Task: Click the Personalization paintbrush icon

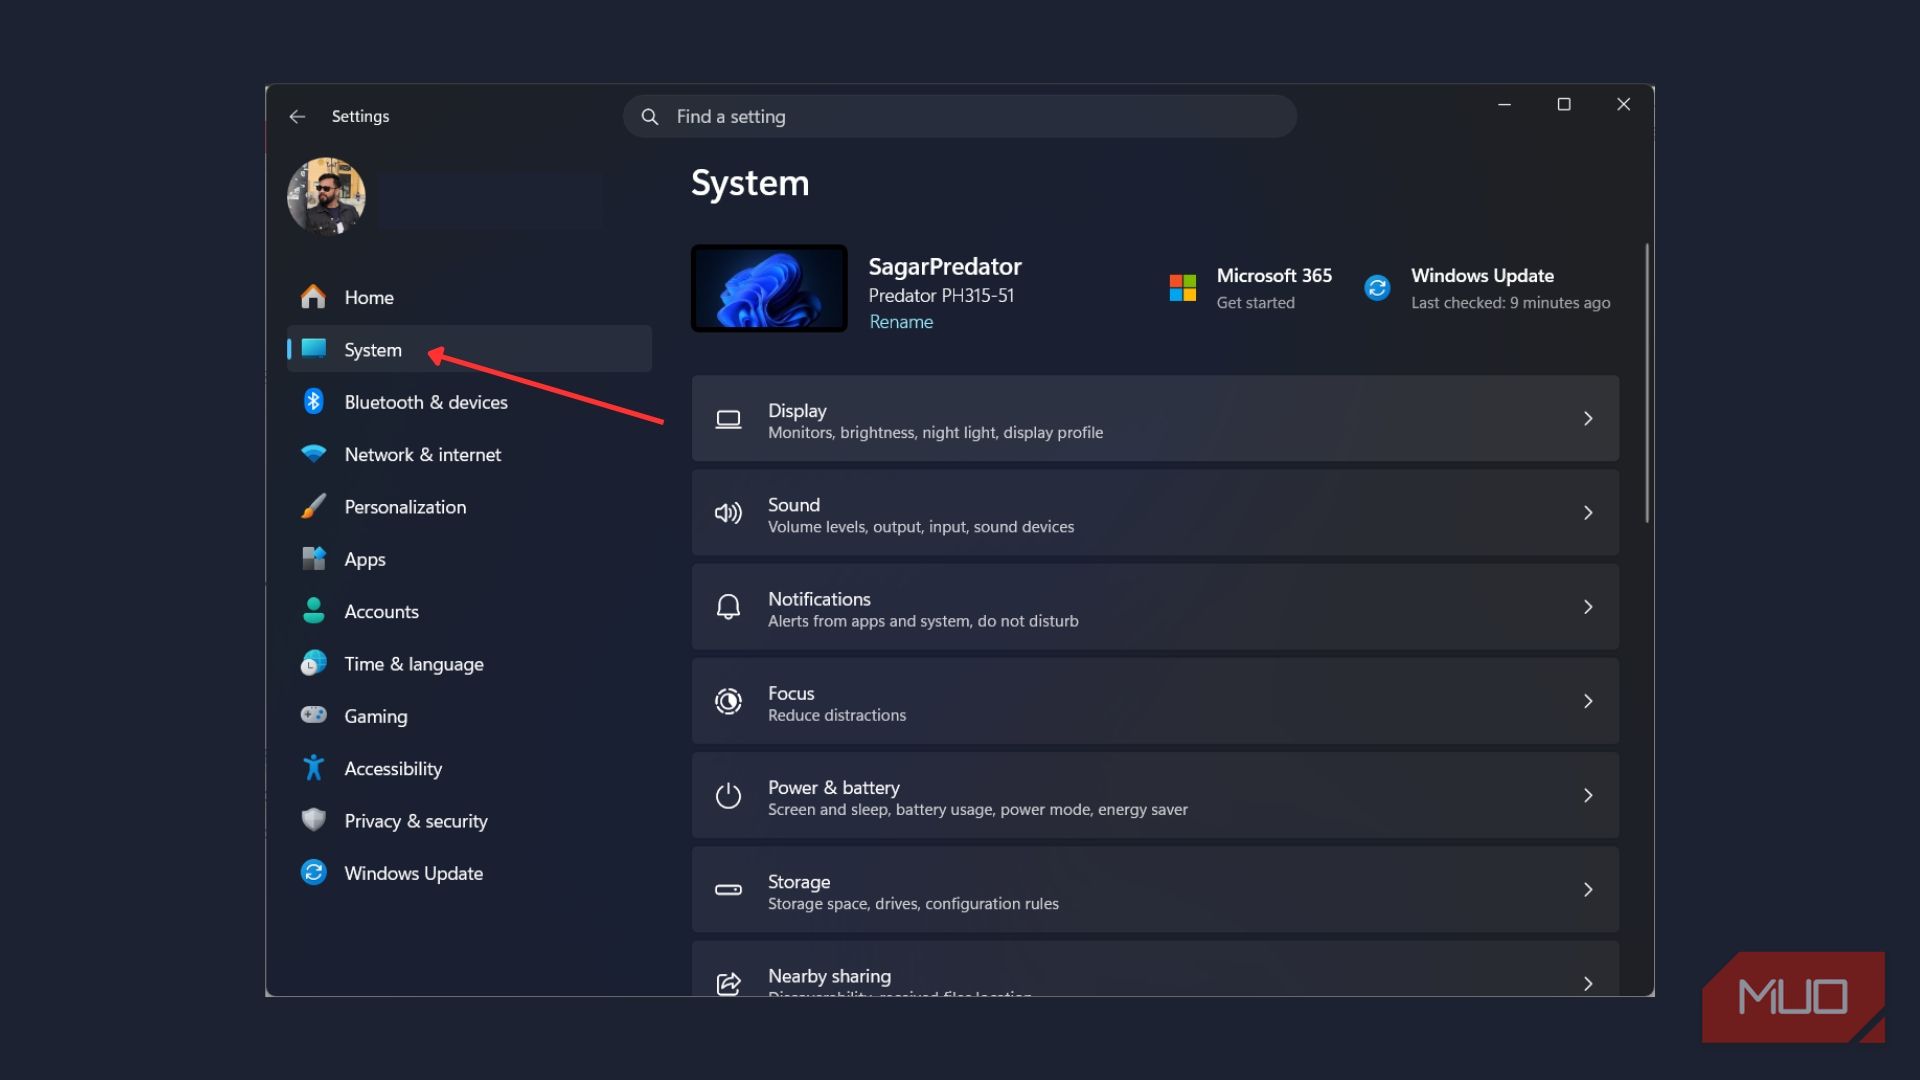Action: click(313, 506)
